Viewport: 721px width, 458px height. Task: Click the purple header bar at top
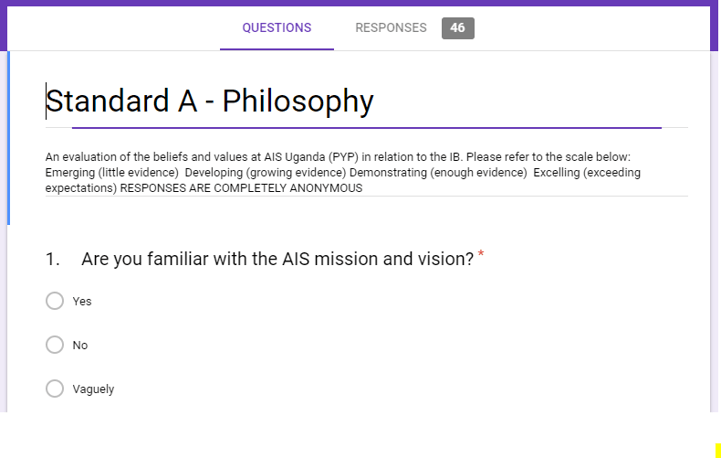pos(360,3)
